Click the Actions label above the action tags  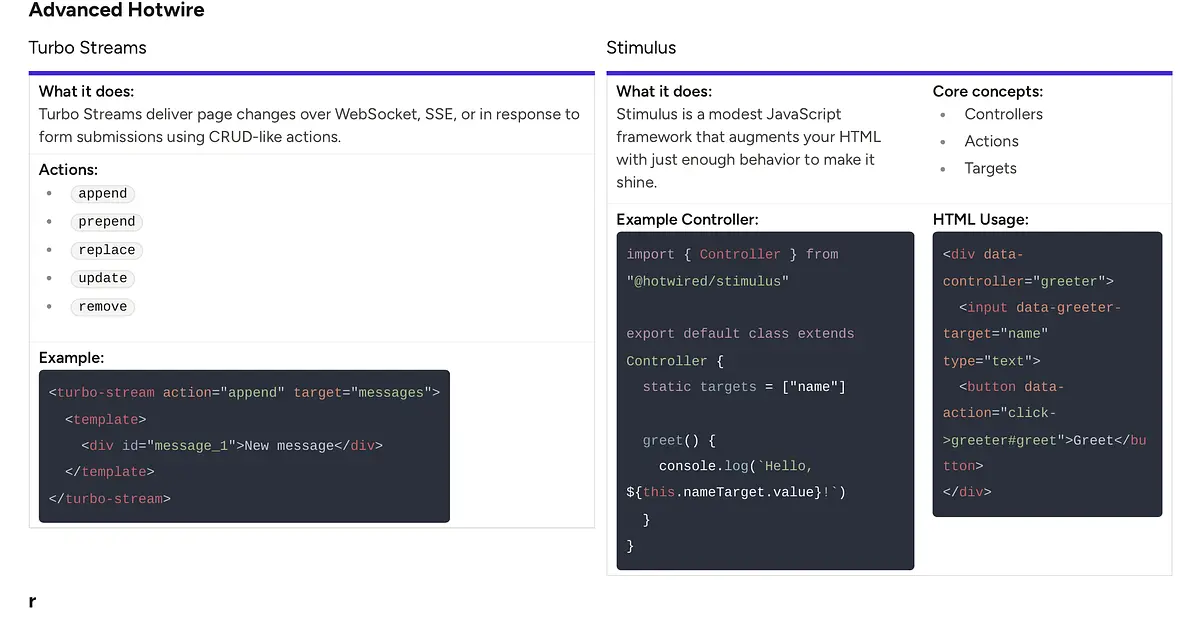[68, 170]
